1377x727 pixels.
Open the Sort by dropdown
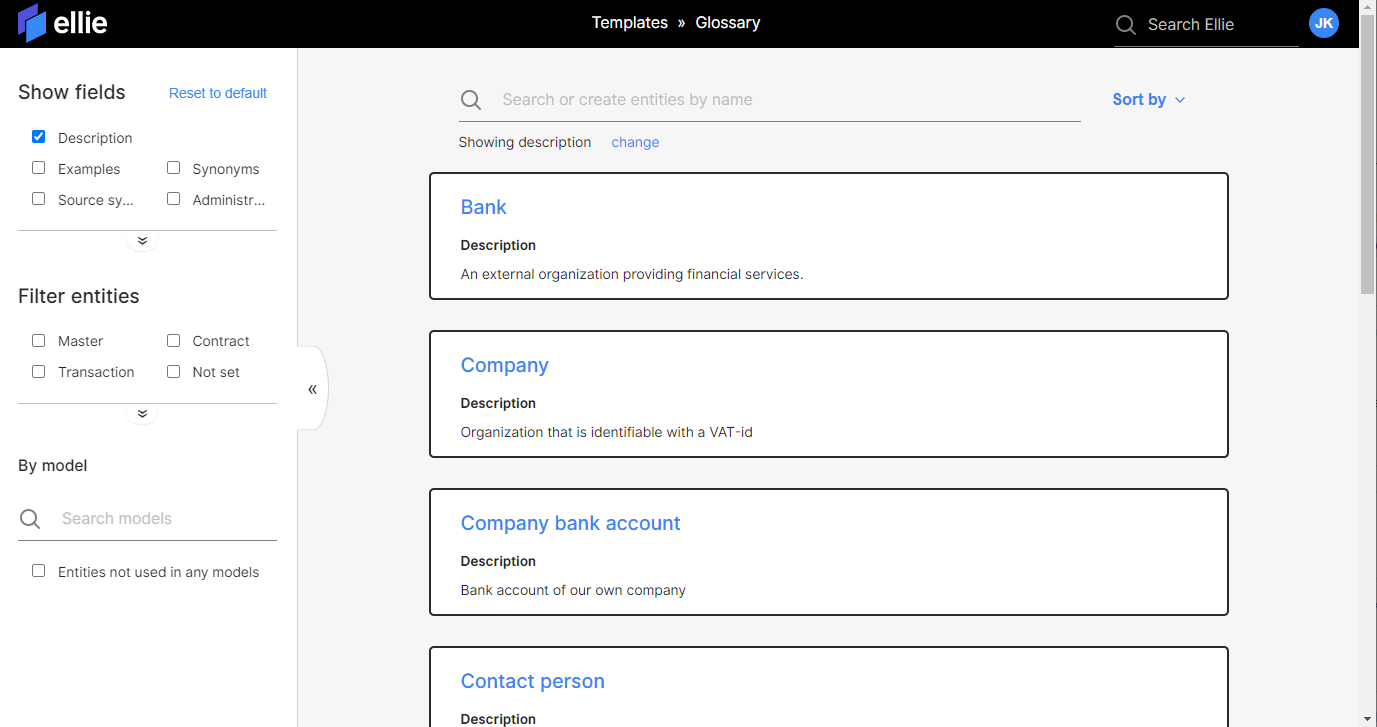[x=1148, y=100]
